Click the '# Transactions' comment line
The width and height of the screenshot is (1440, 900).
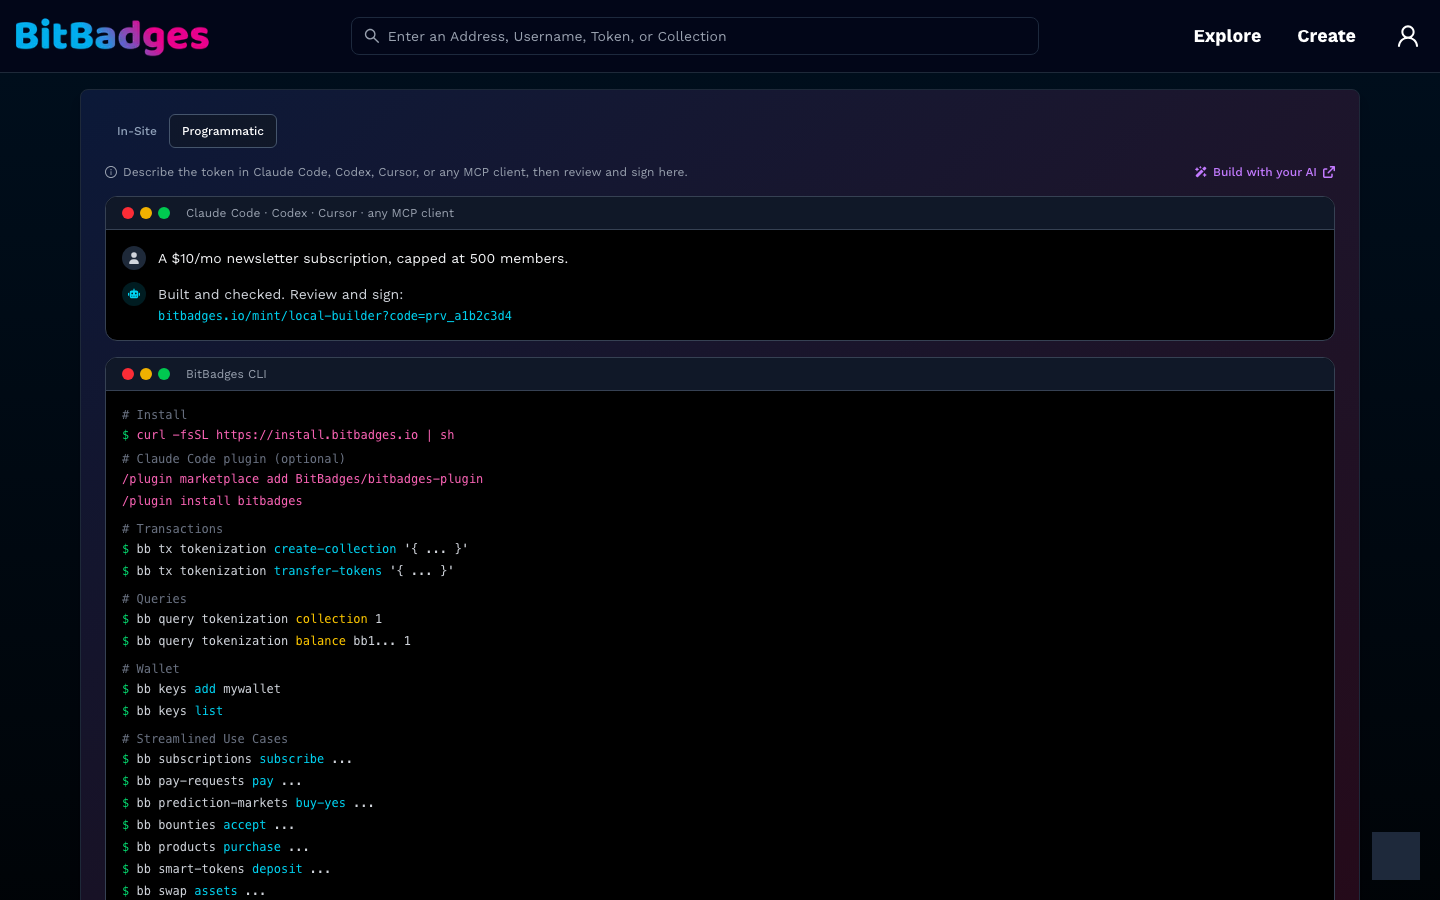click(x=172, y=529)
